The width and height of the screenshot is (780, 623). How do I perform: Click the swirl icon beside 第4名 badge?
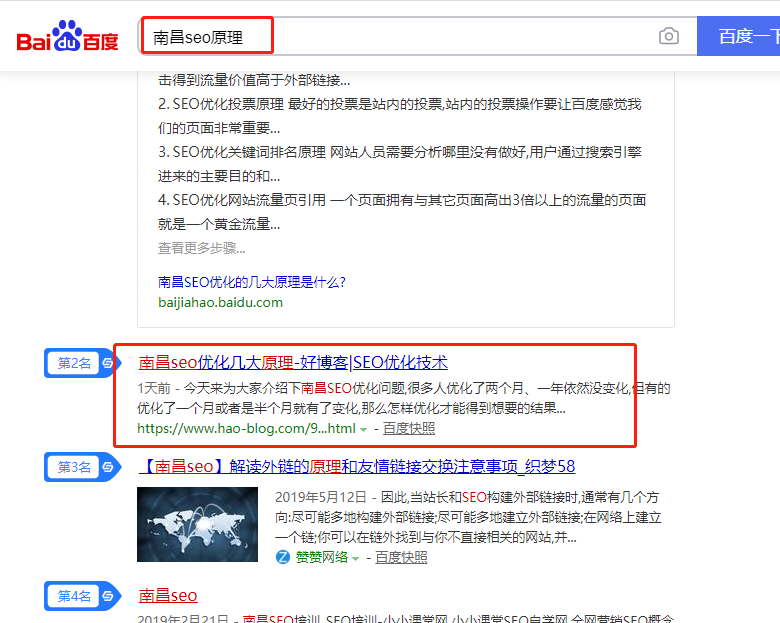click(x=108, y=596)
